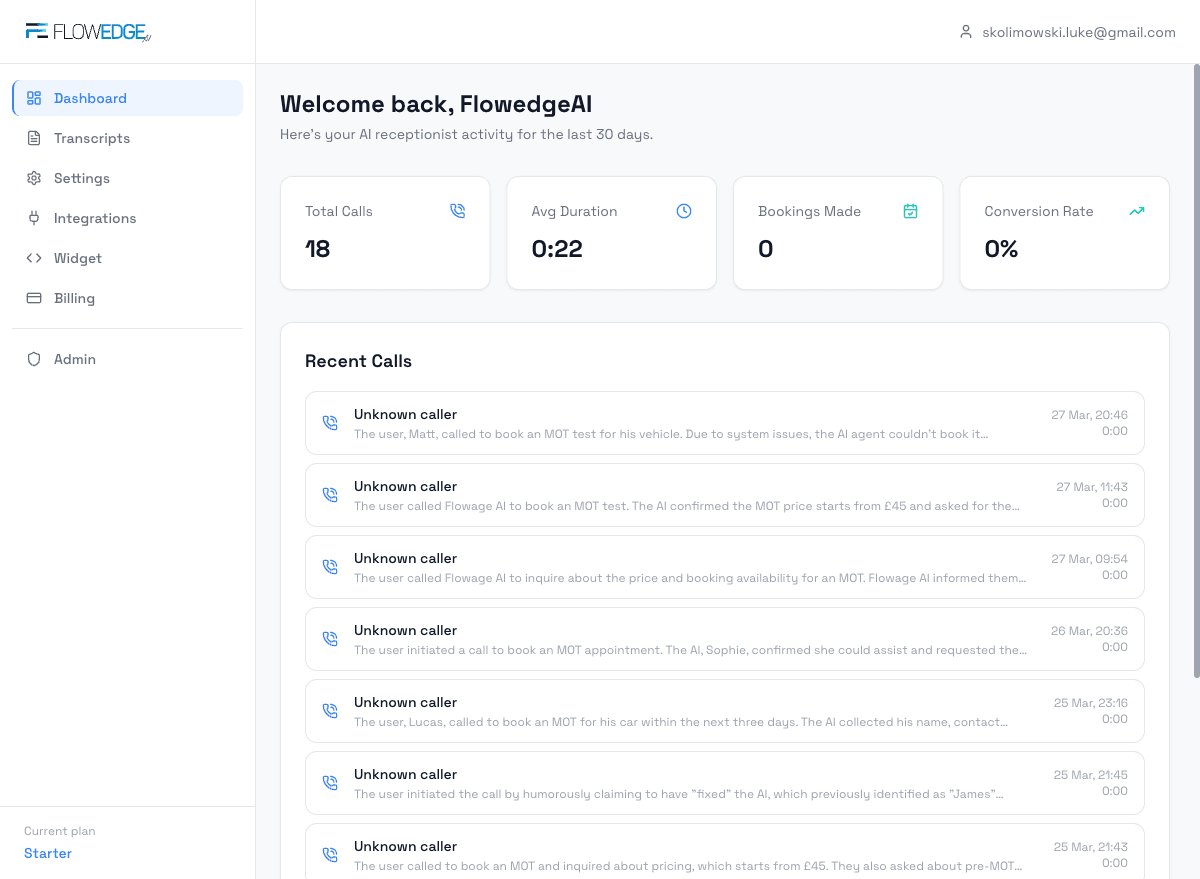This screenshot has height=879, width=1200.
Task: Open the Dashboard icon in sidebar
Action: pos(33,98)
